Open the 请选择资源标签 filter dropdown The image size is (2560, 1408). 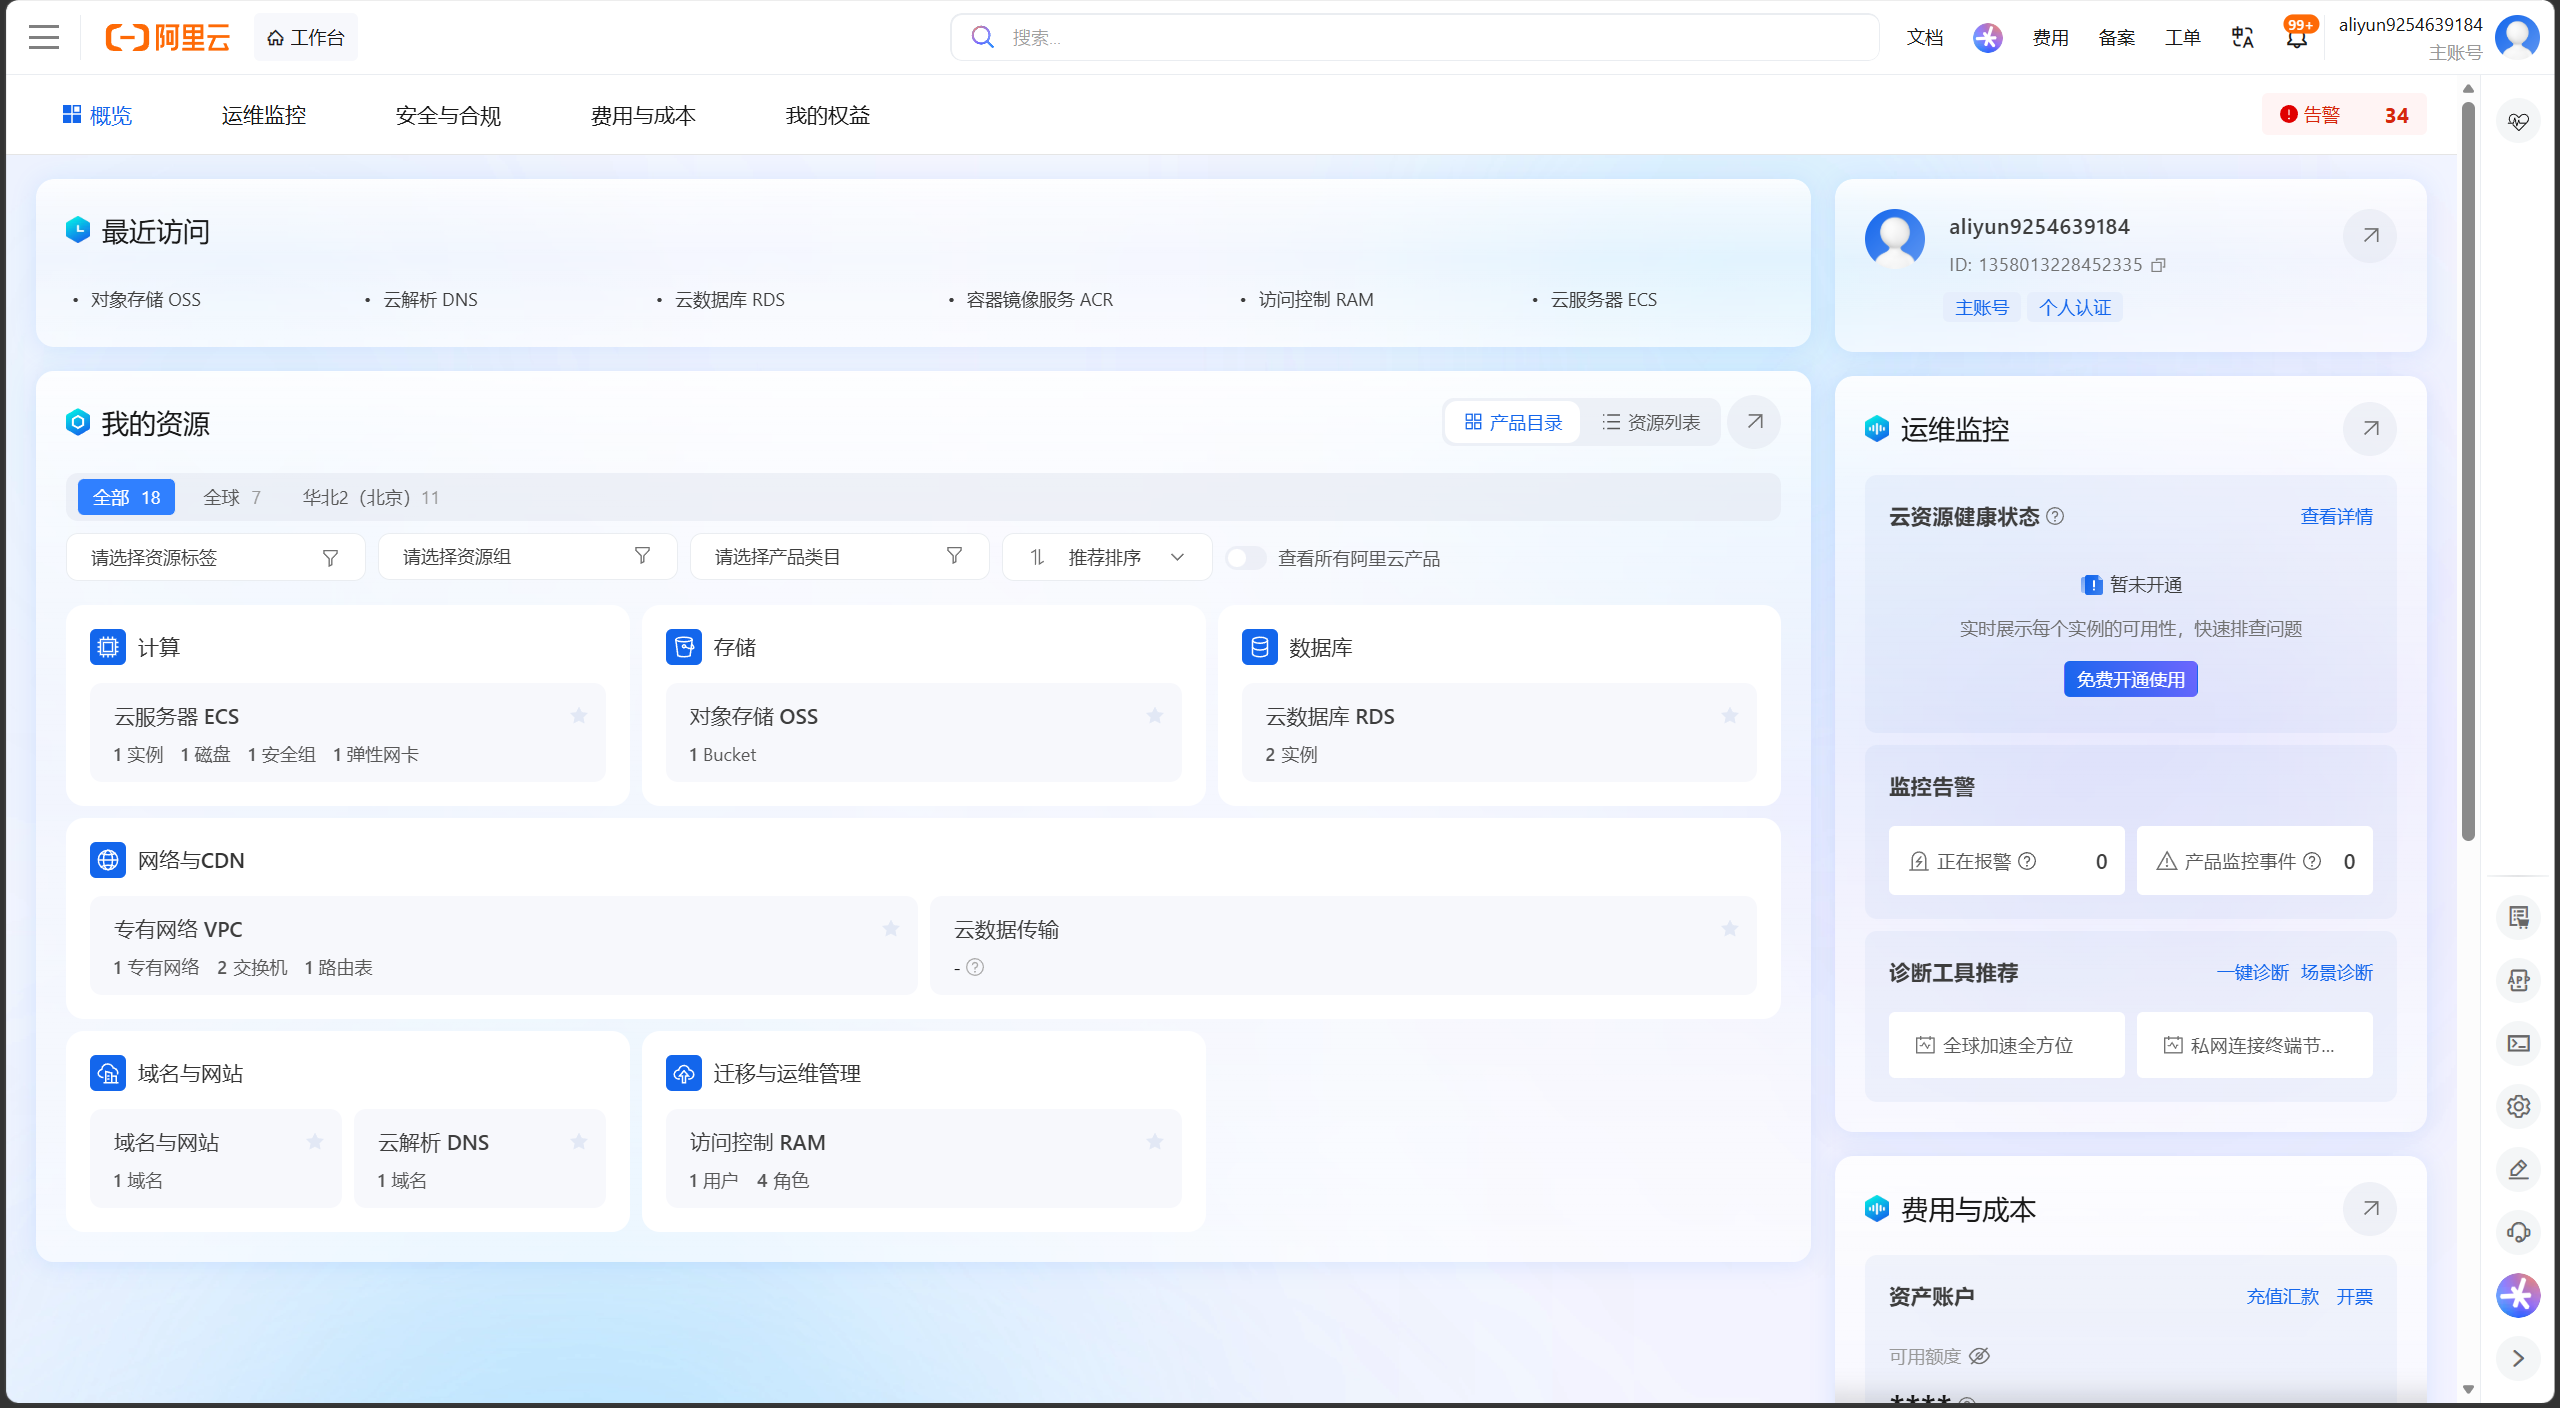pos(215,557)
